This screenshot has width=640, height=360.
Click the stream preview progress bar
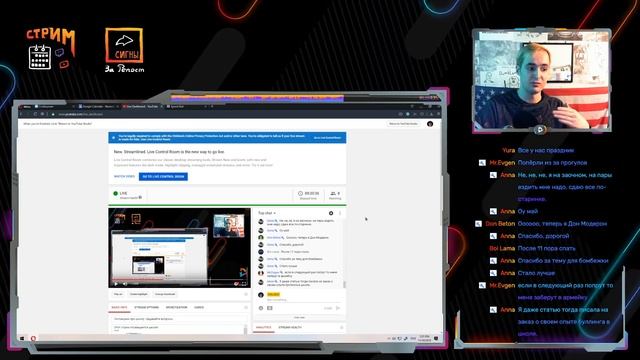point(180,280)
